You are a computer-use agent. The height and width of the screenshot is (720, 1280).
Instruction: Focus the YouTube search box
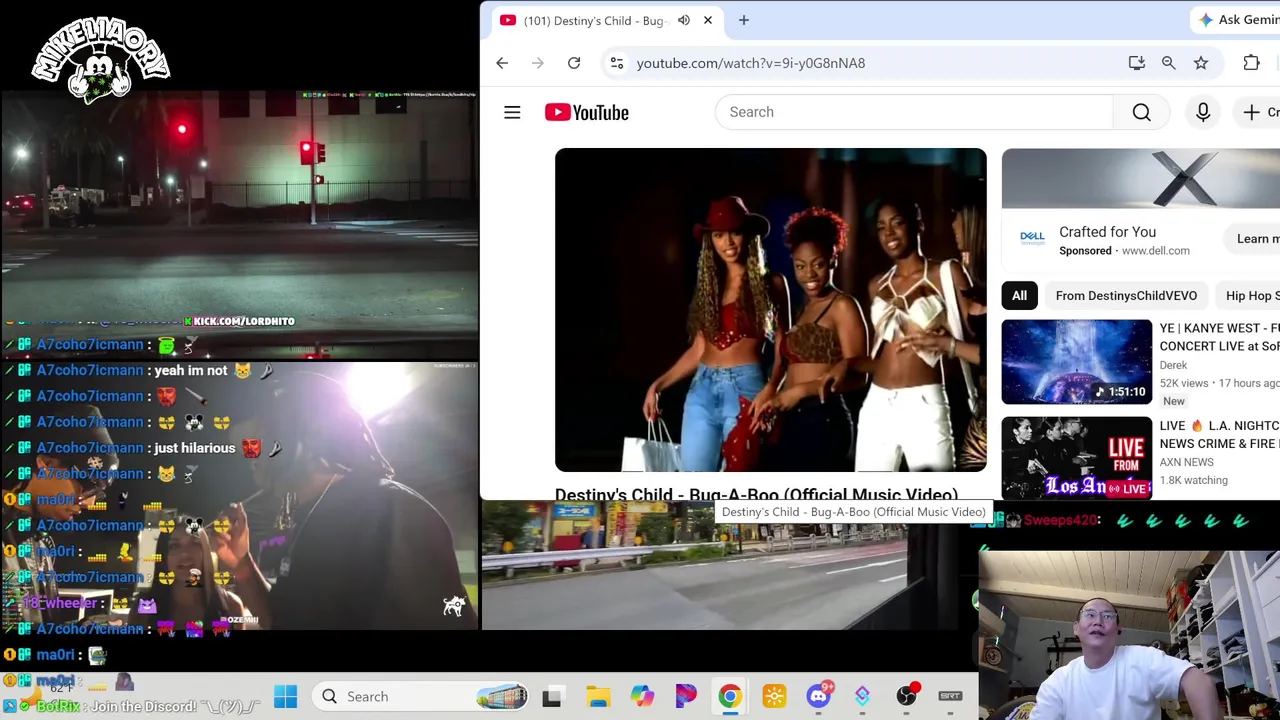(x=913, y=112)
